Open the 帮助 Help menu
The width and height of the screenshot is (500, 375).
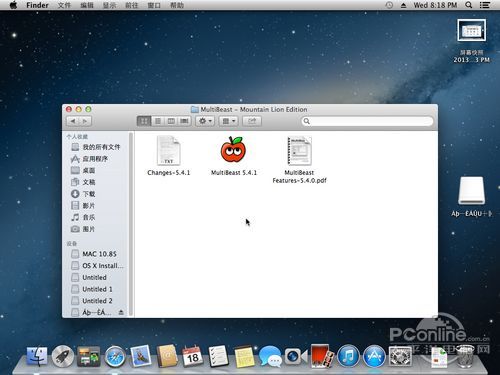pyautogui.click(x=177, y=5)
